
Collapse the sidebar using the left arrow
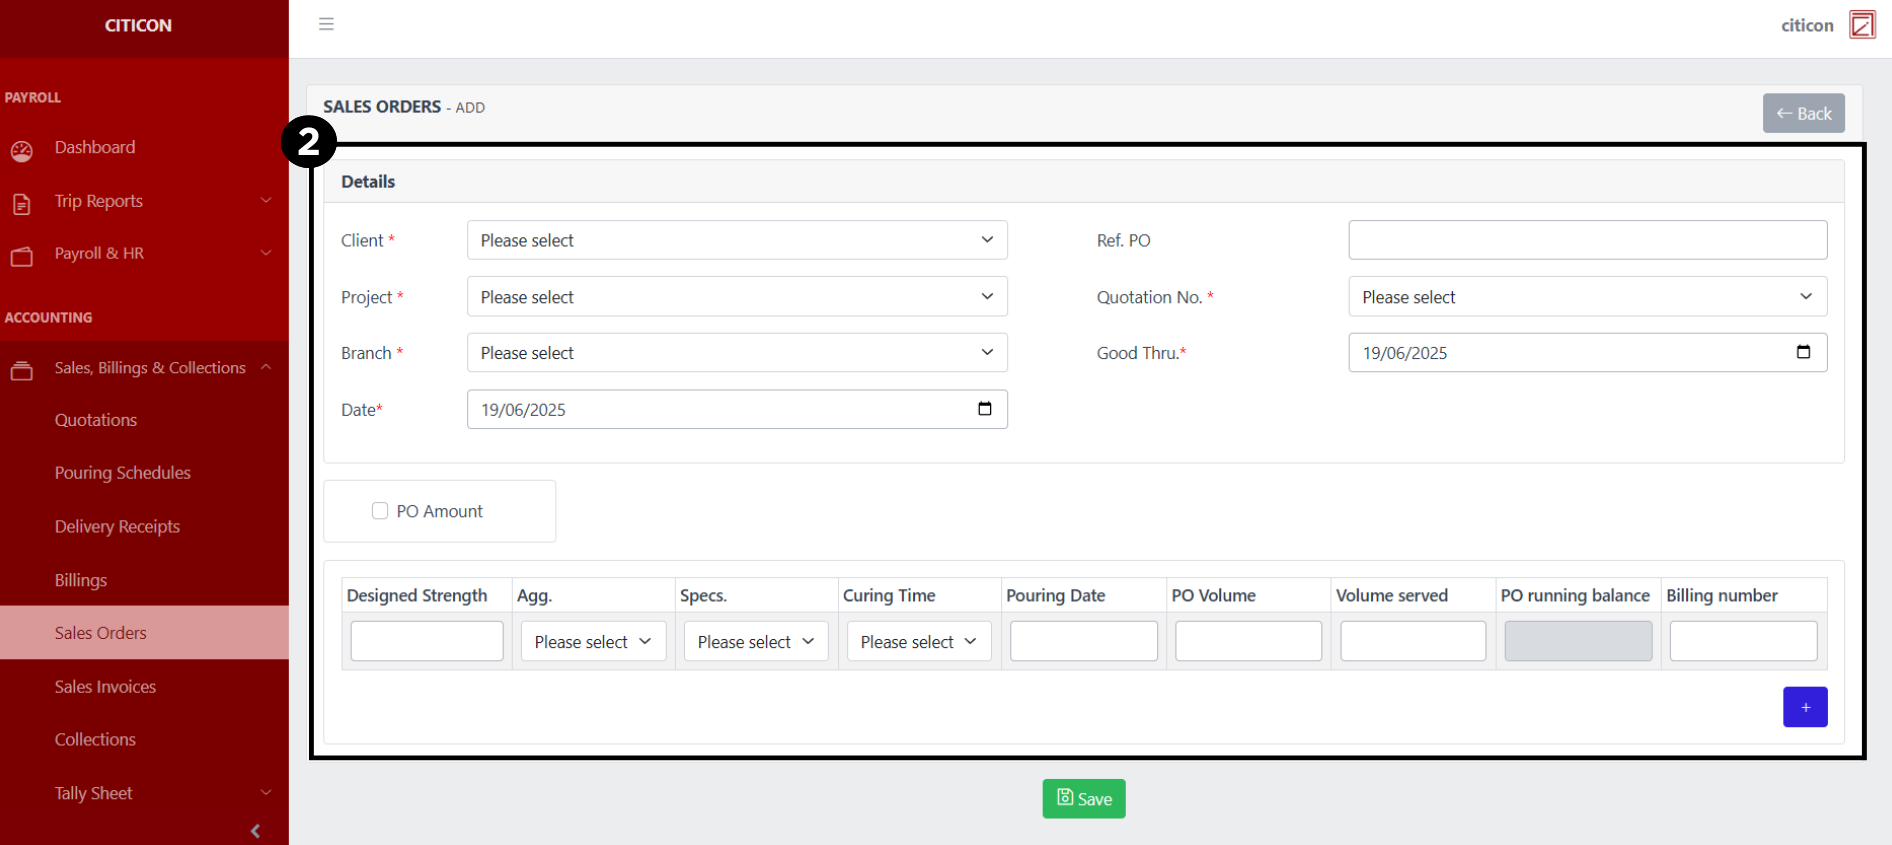(255, 831)
